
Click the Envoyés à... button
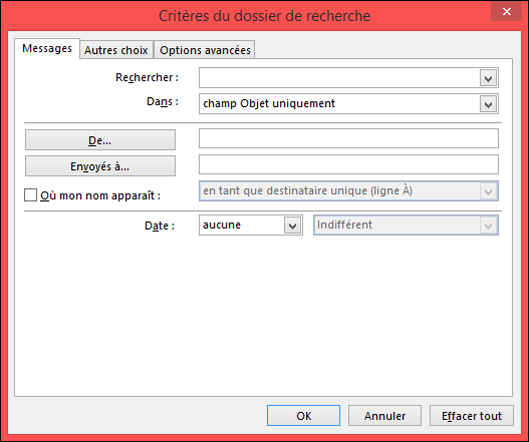tap(100, 166)
